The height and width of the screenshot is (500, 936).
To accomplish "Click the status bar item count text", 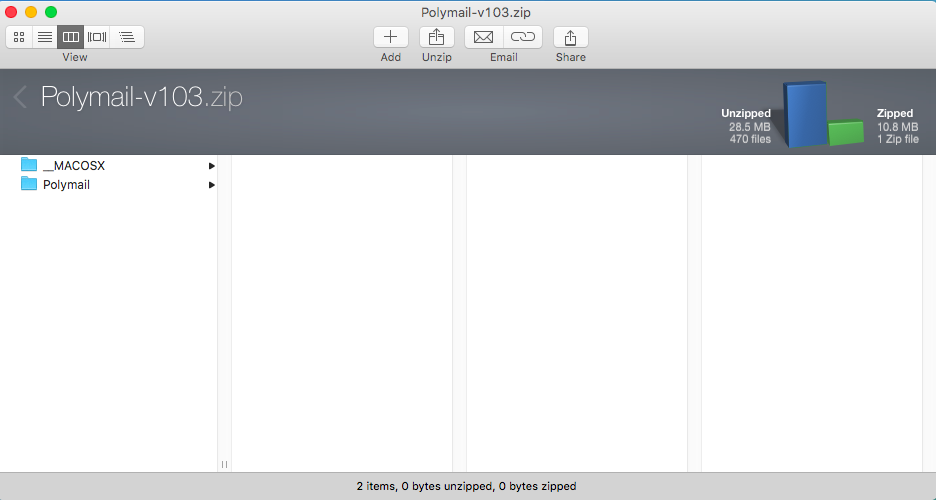I will 466,486.
